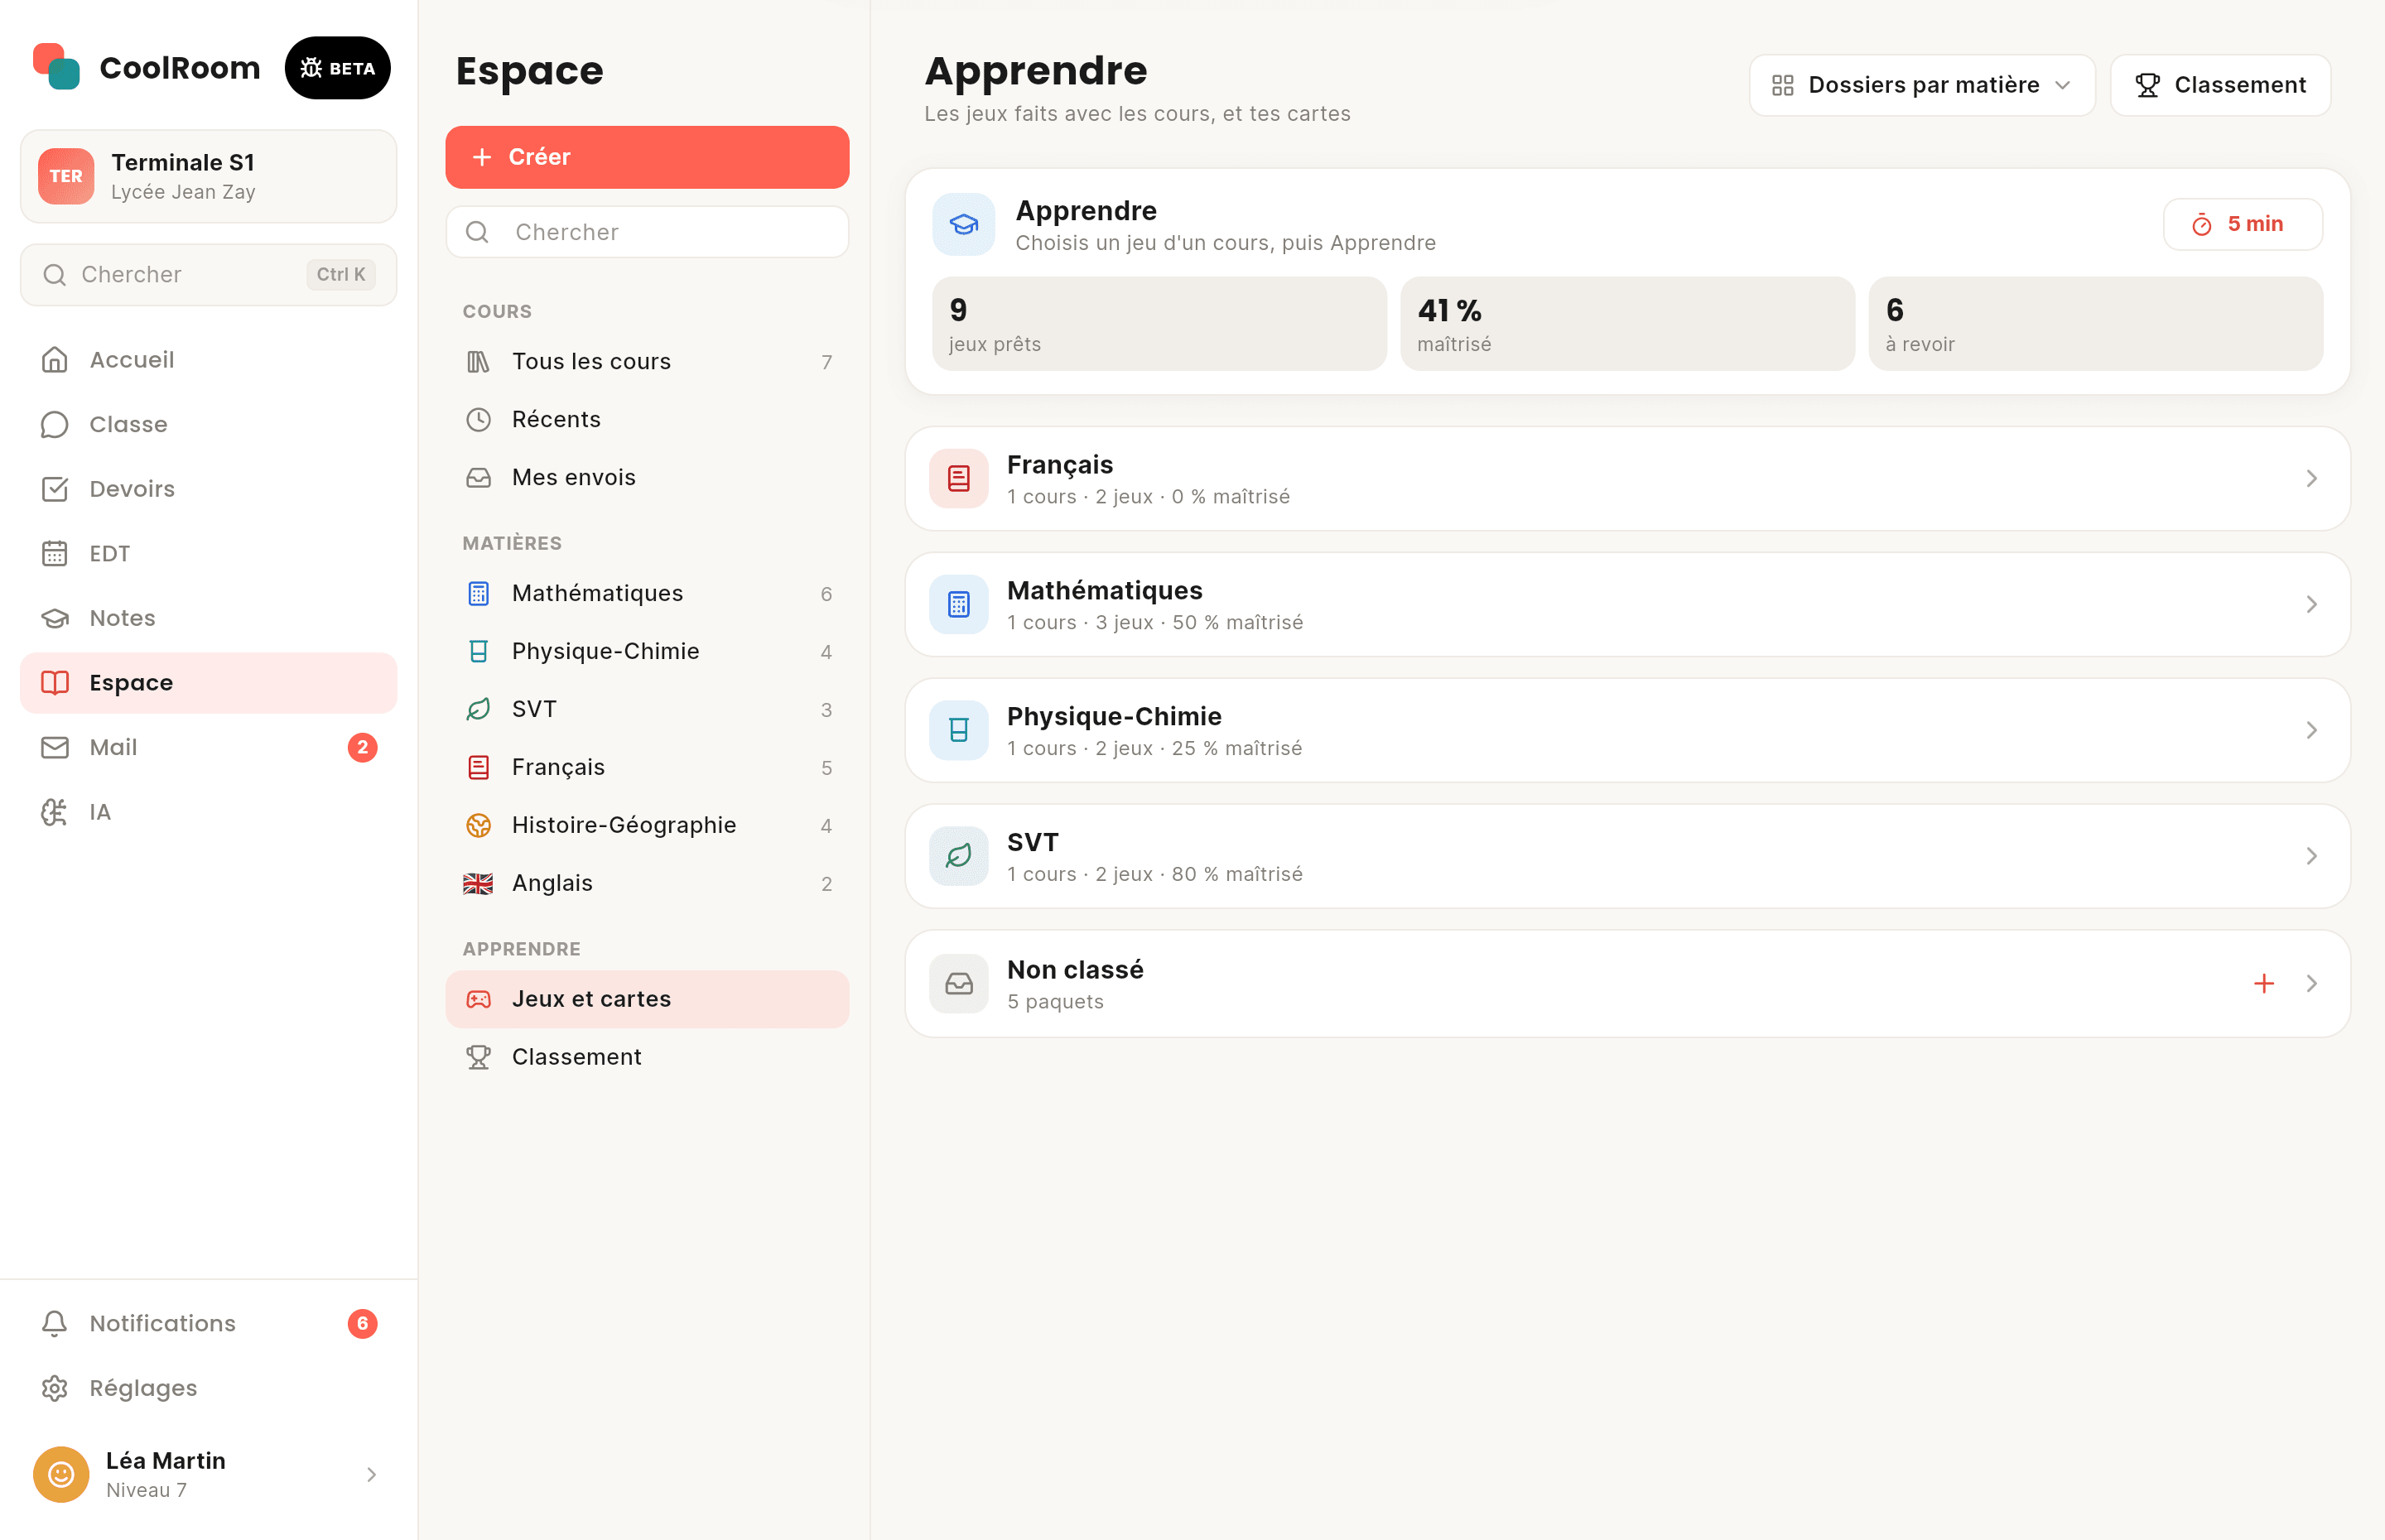The height and width of the screenshot is (1540, 2385).
Task: Expand the SVT folder chevron
Action: [2312, 856]
